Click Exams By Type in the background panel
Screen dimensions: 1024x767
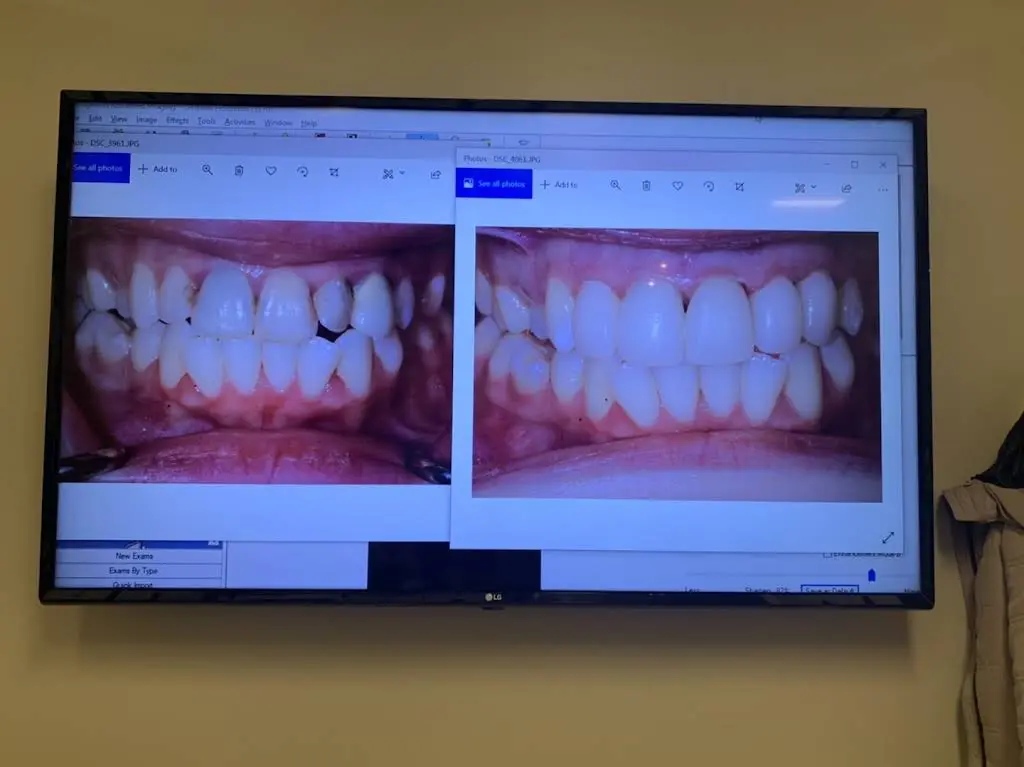[x=133, y=570]
